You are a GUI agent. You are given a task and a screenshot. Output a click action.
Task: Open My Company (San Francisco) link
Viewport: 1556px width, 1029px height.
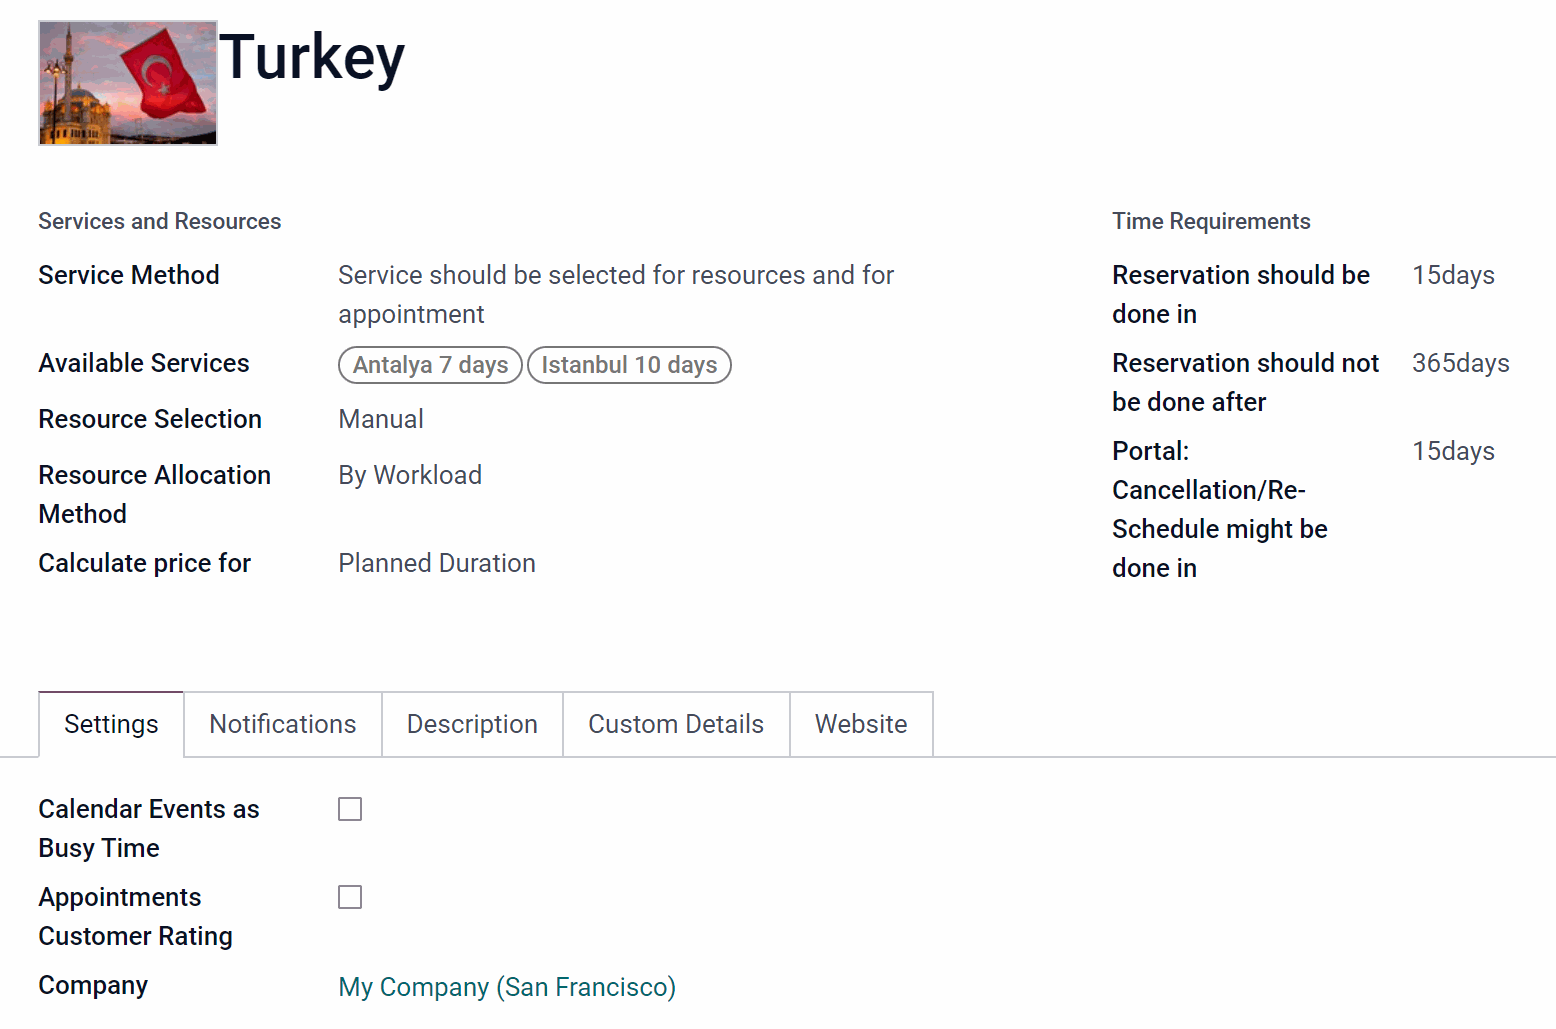coord(507,987)
